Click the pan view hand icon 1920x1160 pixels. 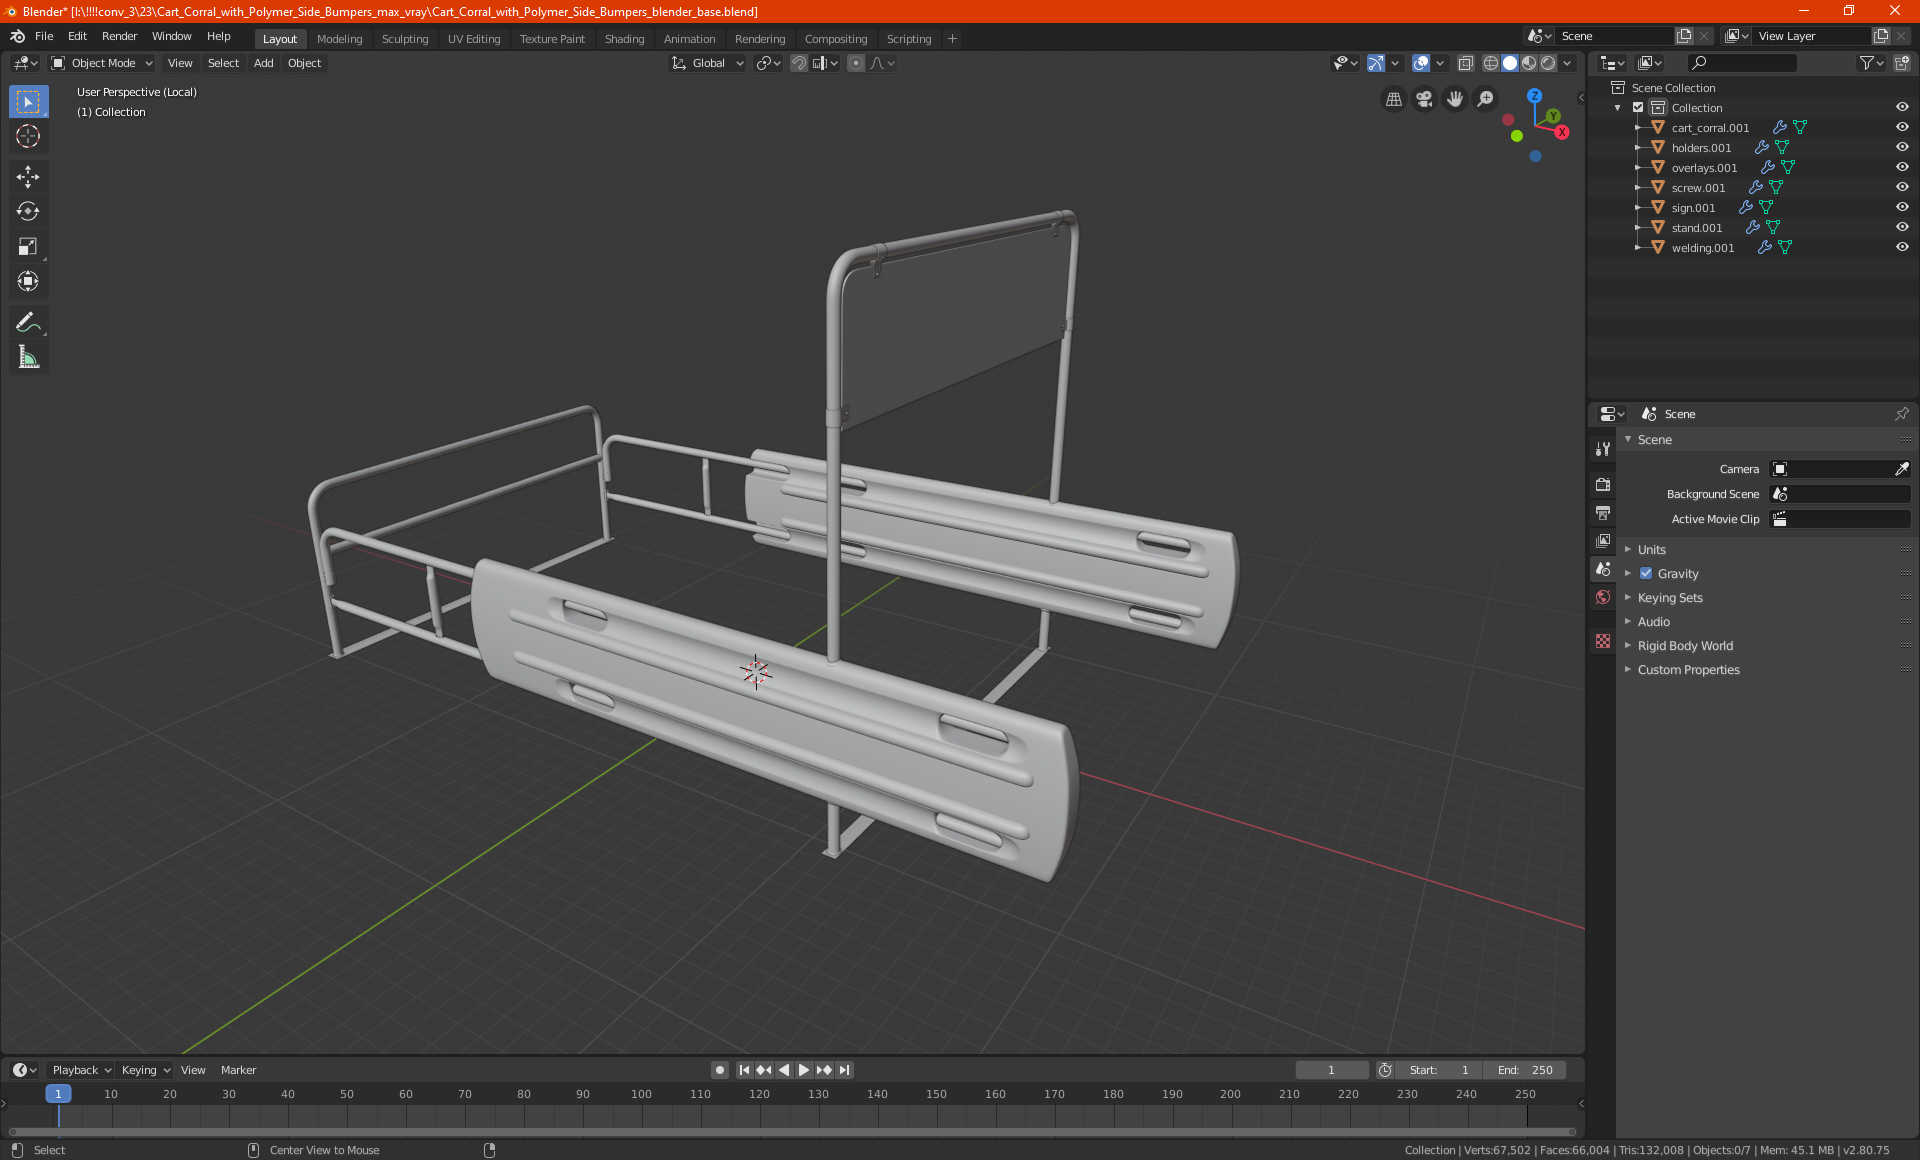[x=1455, y=99]
